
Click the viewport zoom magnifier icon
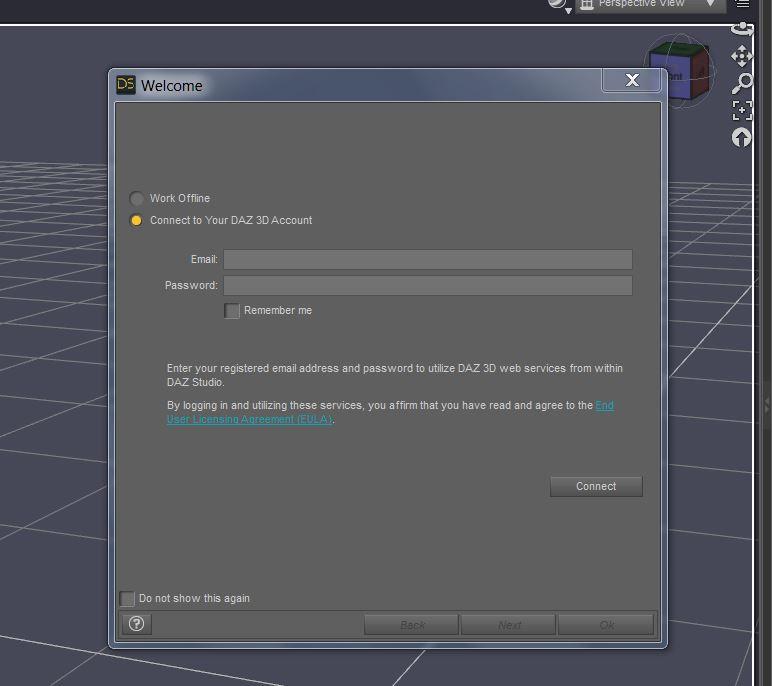741,83
